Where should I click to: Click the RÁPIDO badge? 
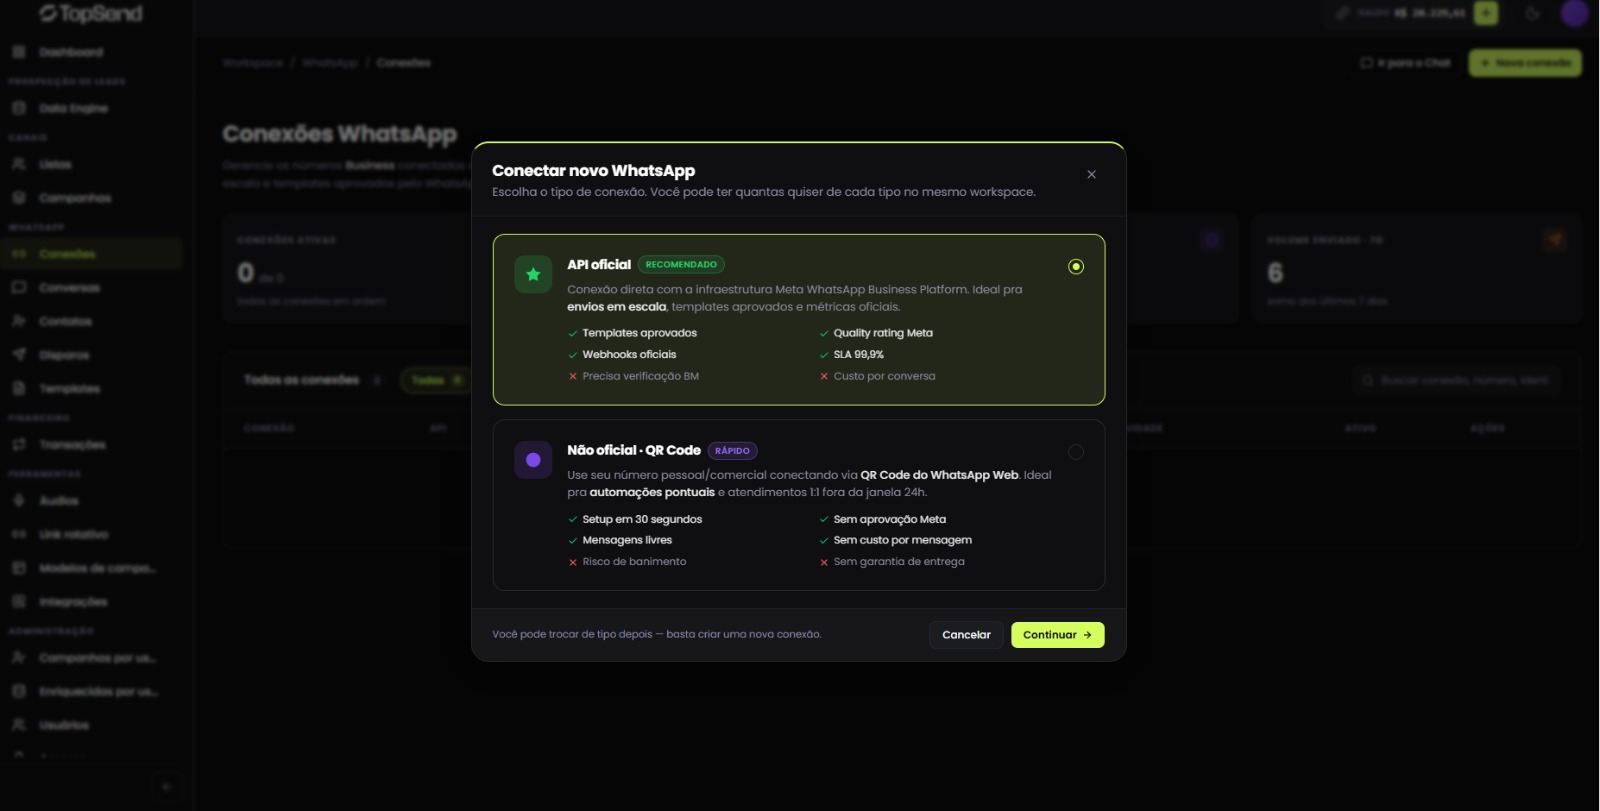[x=732, y=451]
